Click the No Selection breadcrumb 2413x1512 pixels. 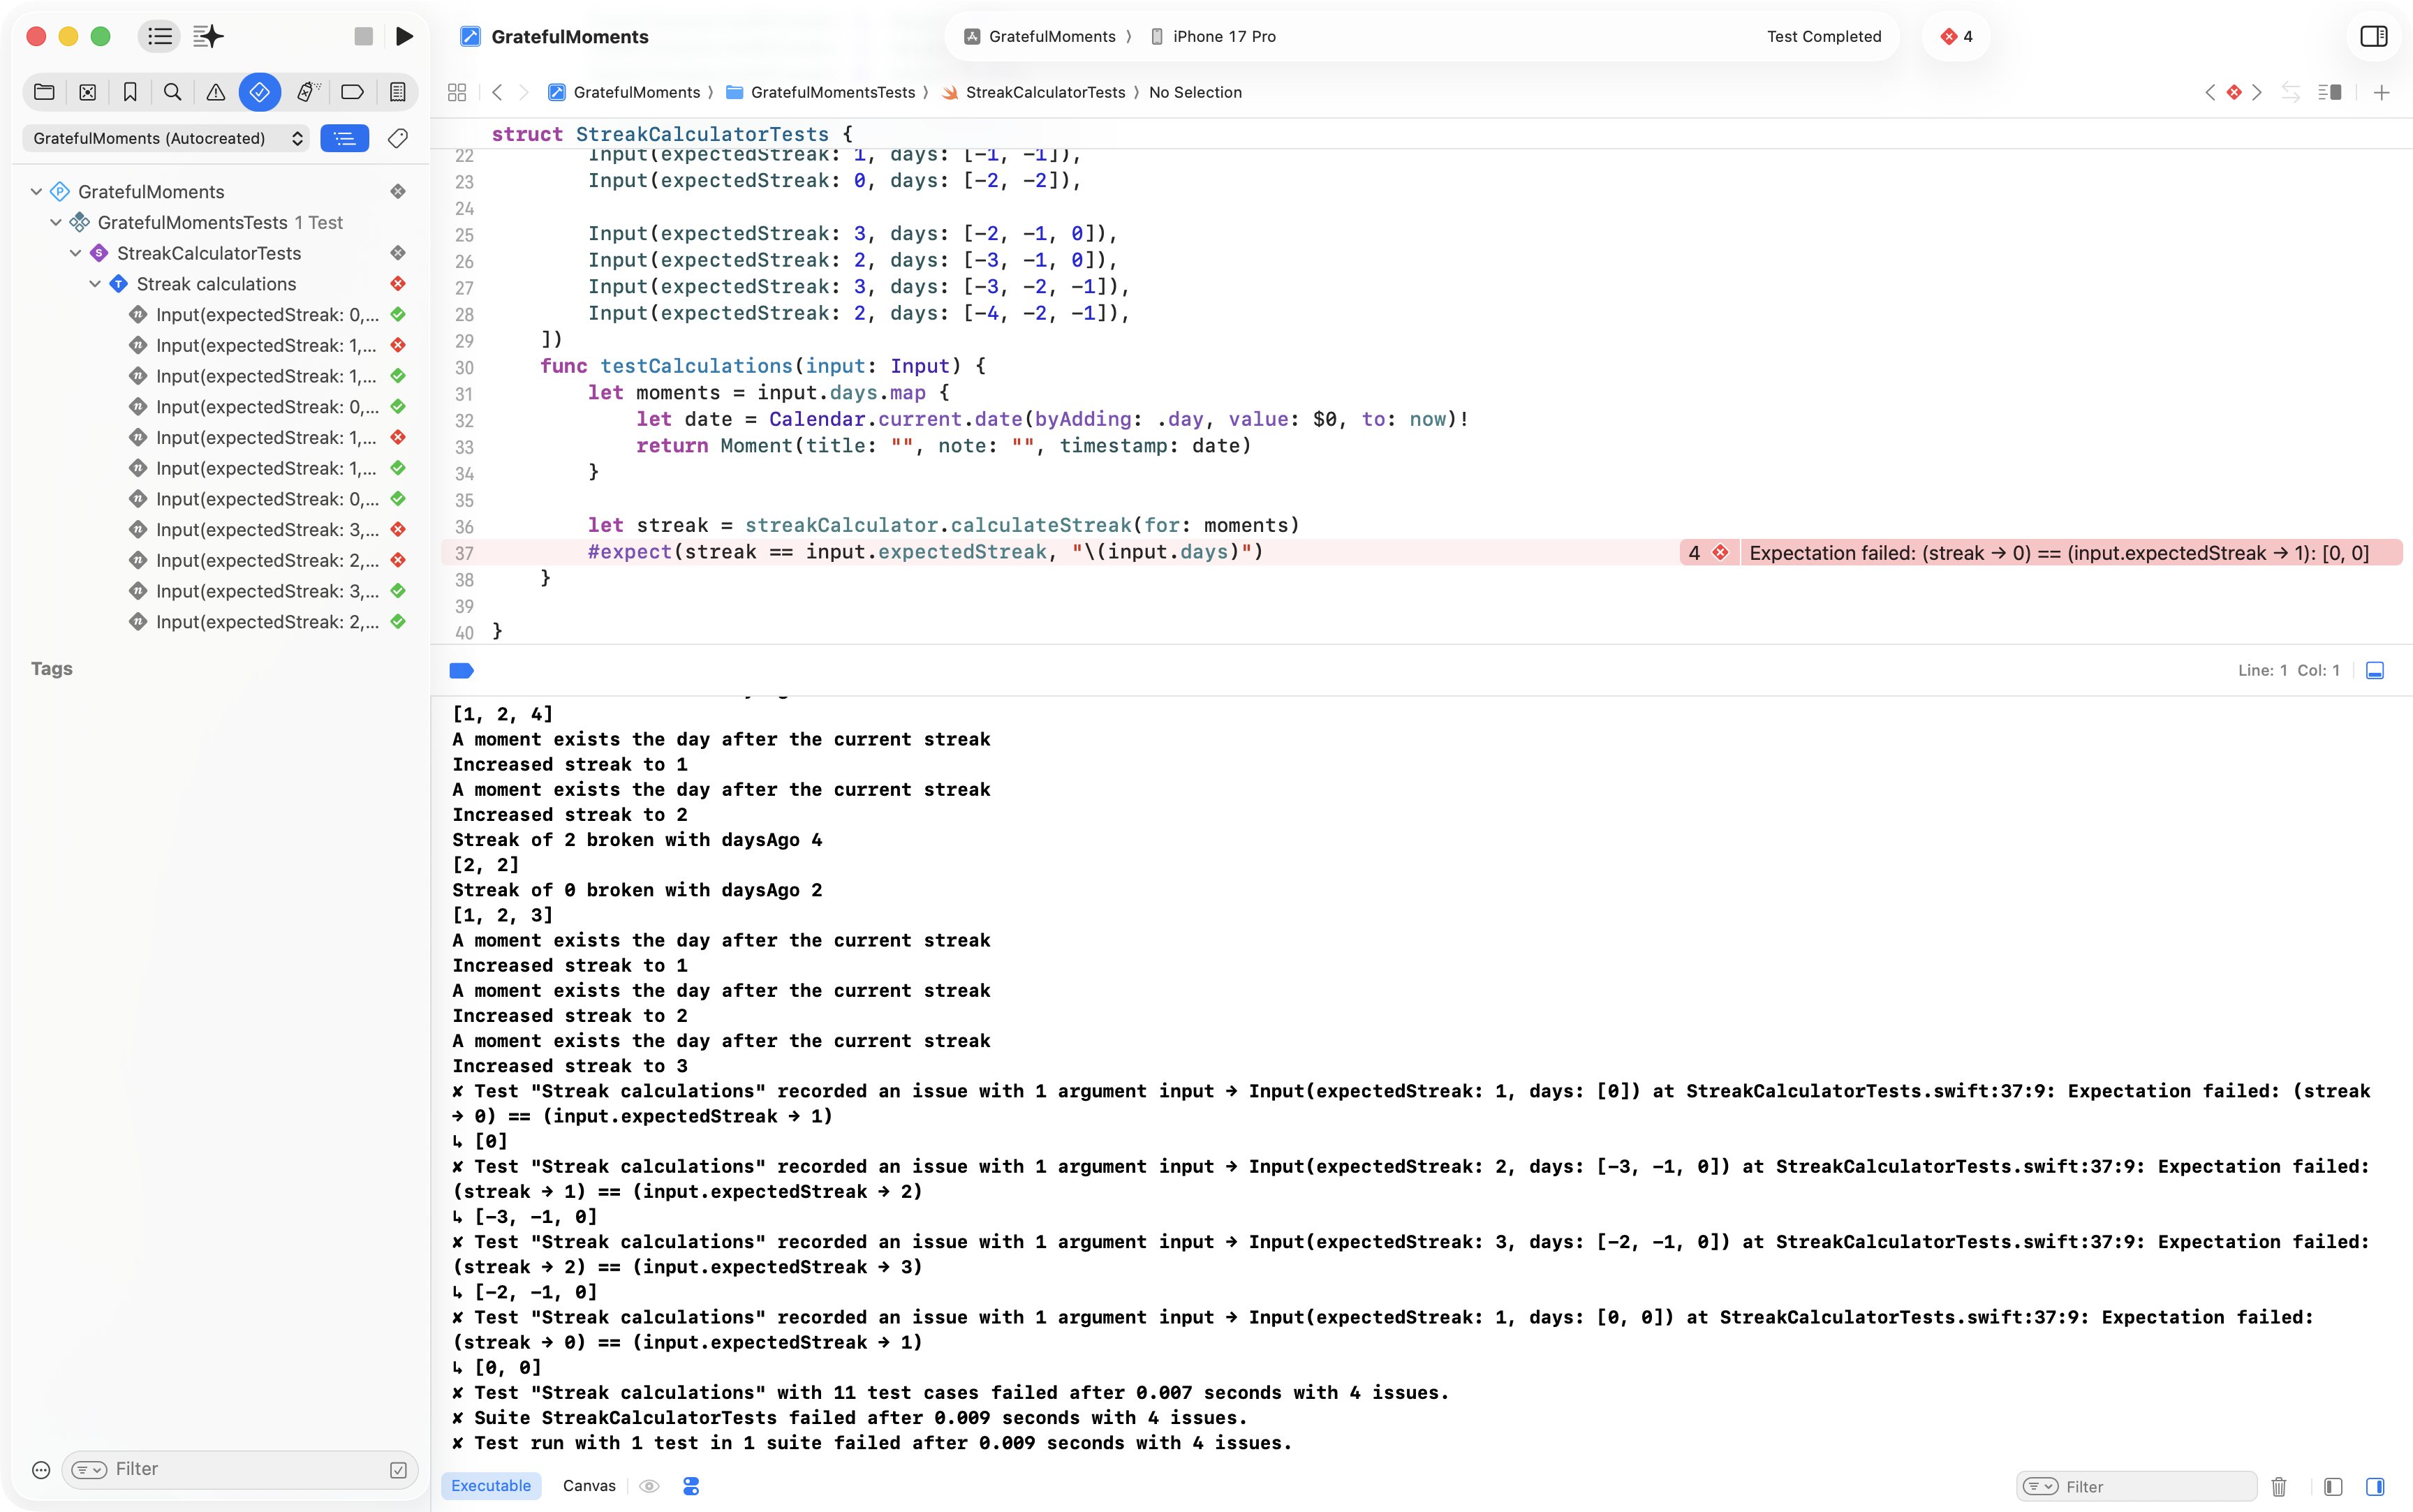coord(1195,92)
